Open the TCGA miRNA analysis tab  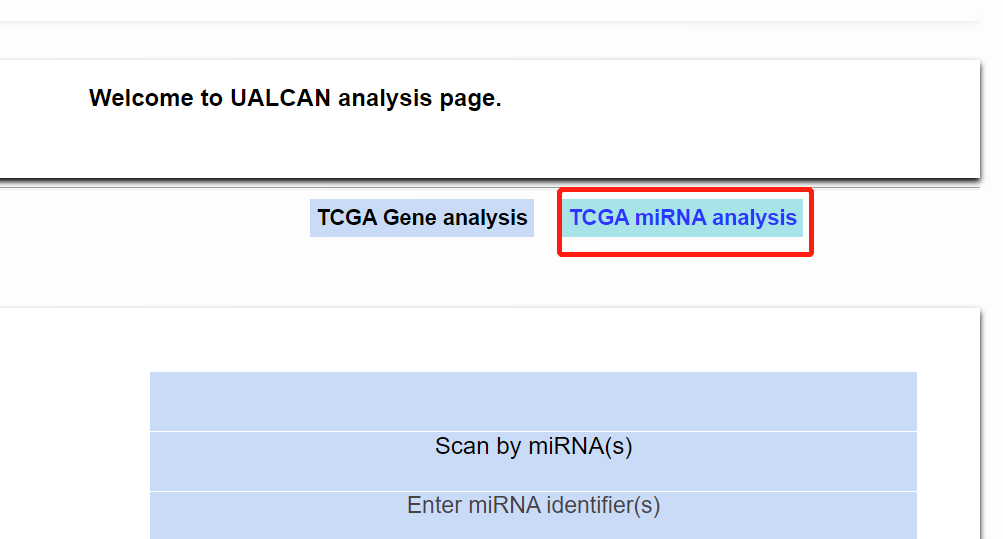click(683, 217)
